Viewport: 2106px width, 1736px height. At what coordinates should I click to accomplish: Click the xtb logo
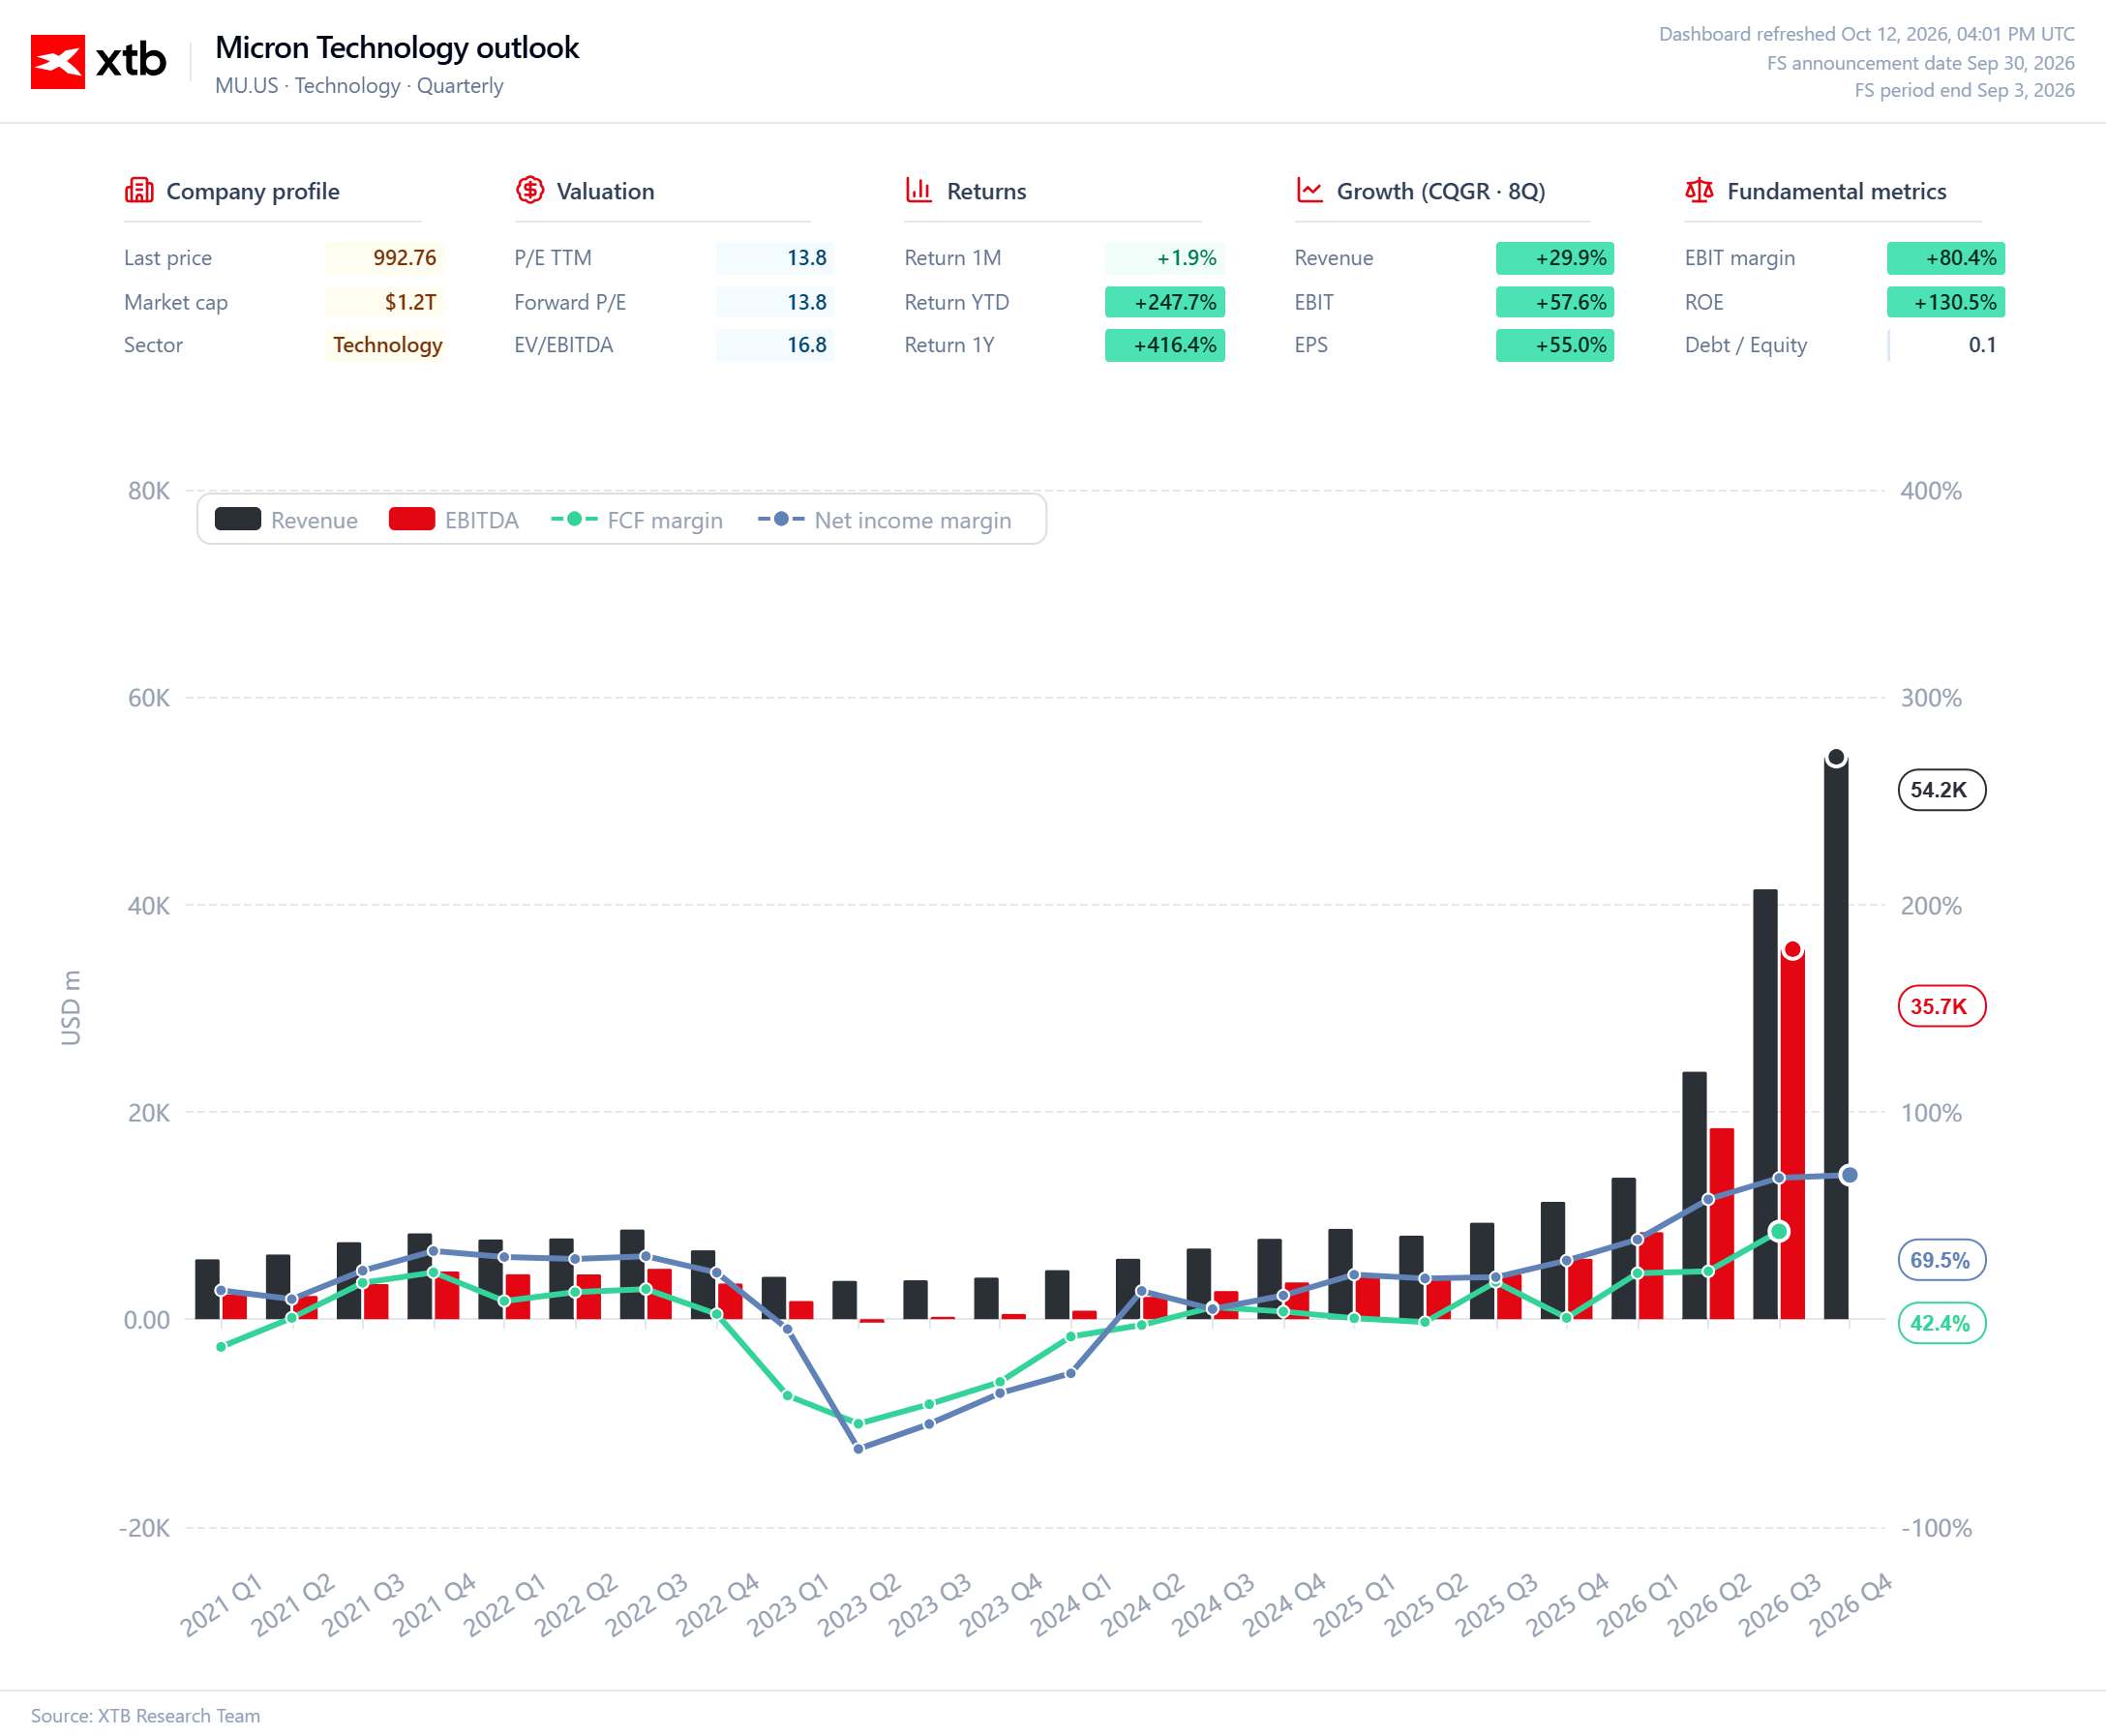point(98,61)
